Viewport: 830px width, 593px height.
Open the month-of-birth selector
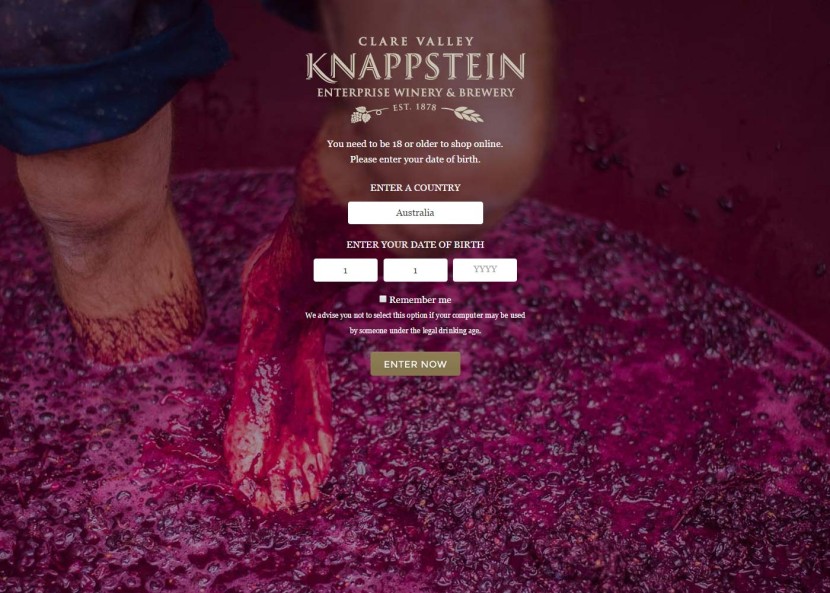point(415,270)
